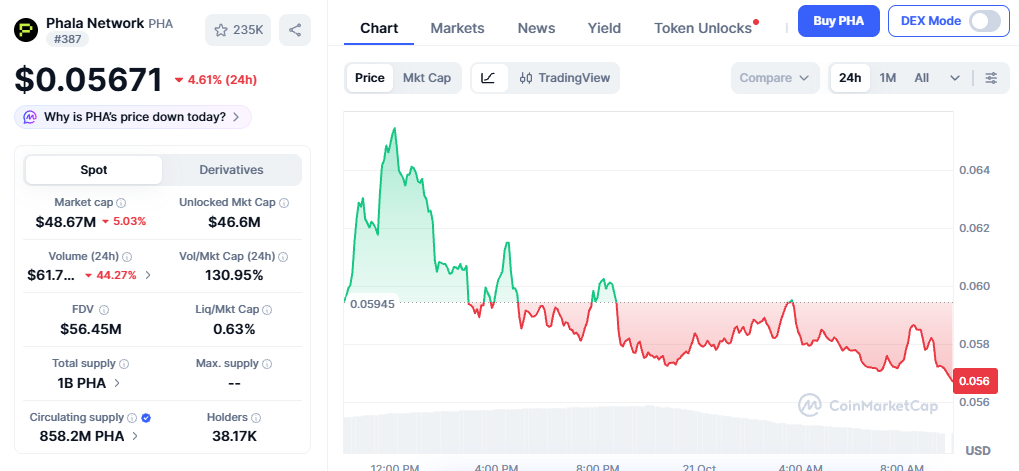Open the Compare dropdown

(774, 78)
